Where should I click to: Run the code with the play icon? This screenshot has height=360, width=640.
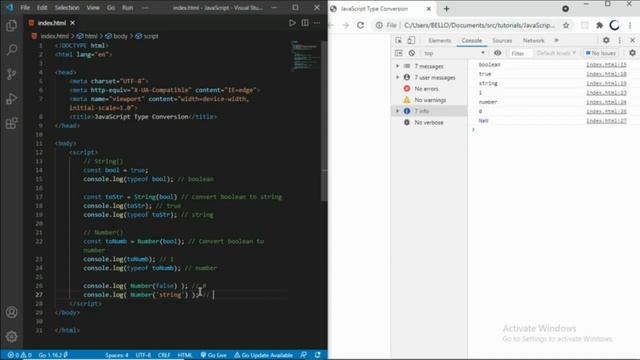[292, 23]
